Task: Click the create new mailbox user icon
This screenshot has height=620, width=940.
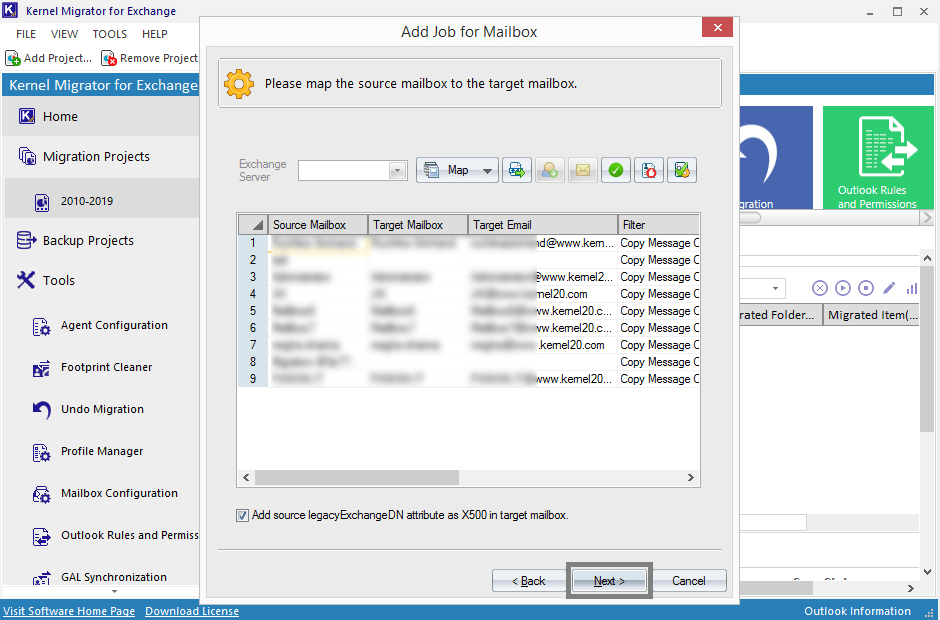Action: 550,171
